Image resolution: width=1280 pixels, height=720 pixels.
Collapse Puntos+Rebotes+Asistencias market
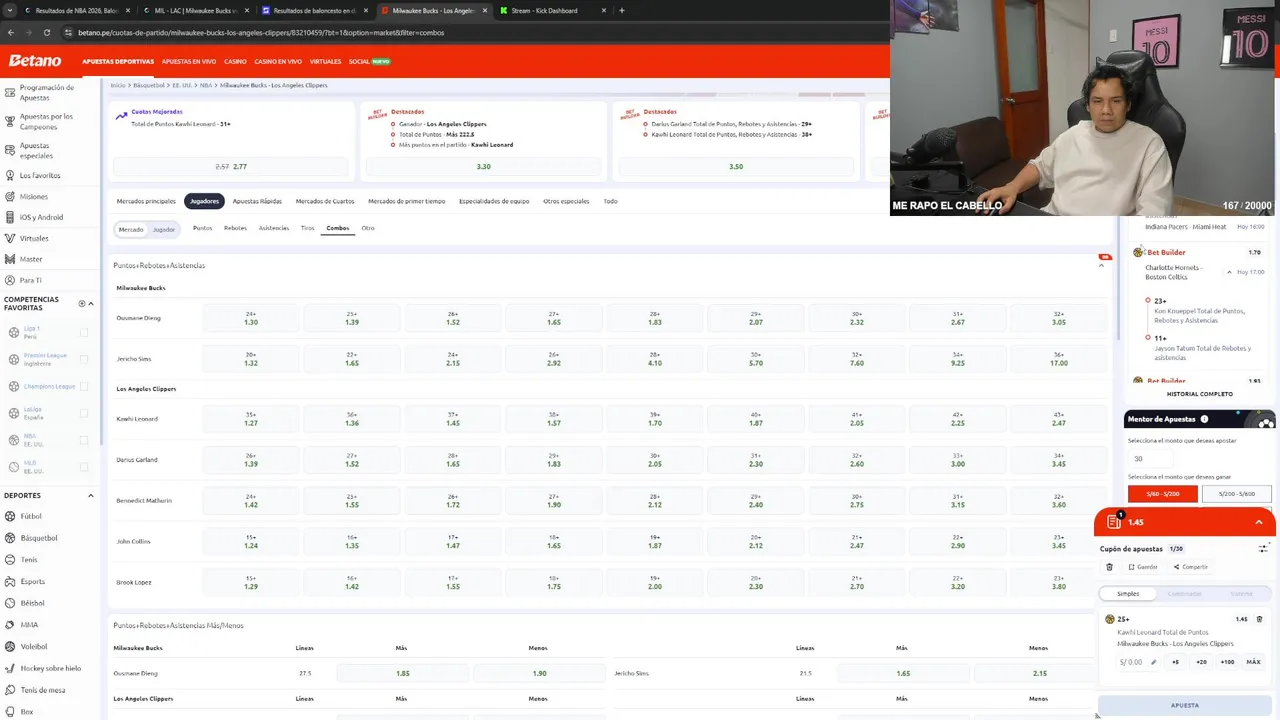pyautogui.click(x=1102, y=265)
